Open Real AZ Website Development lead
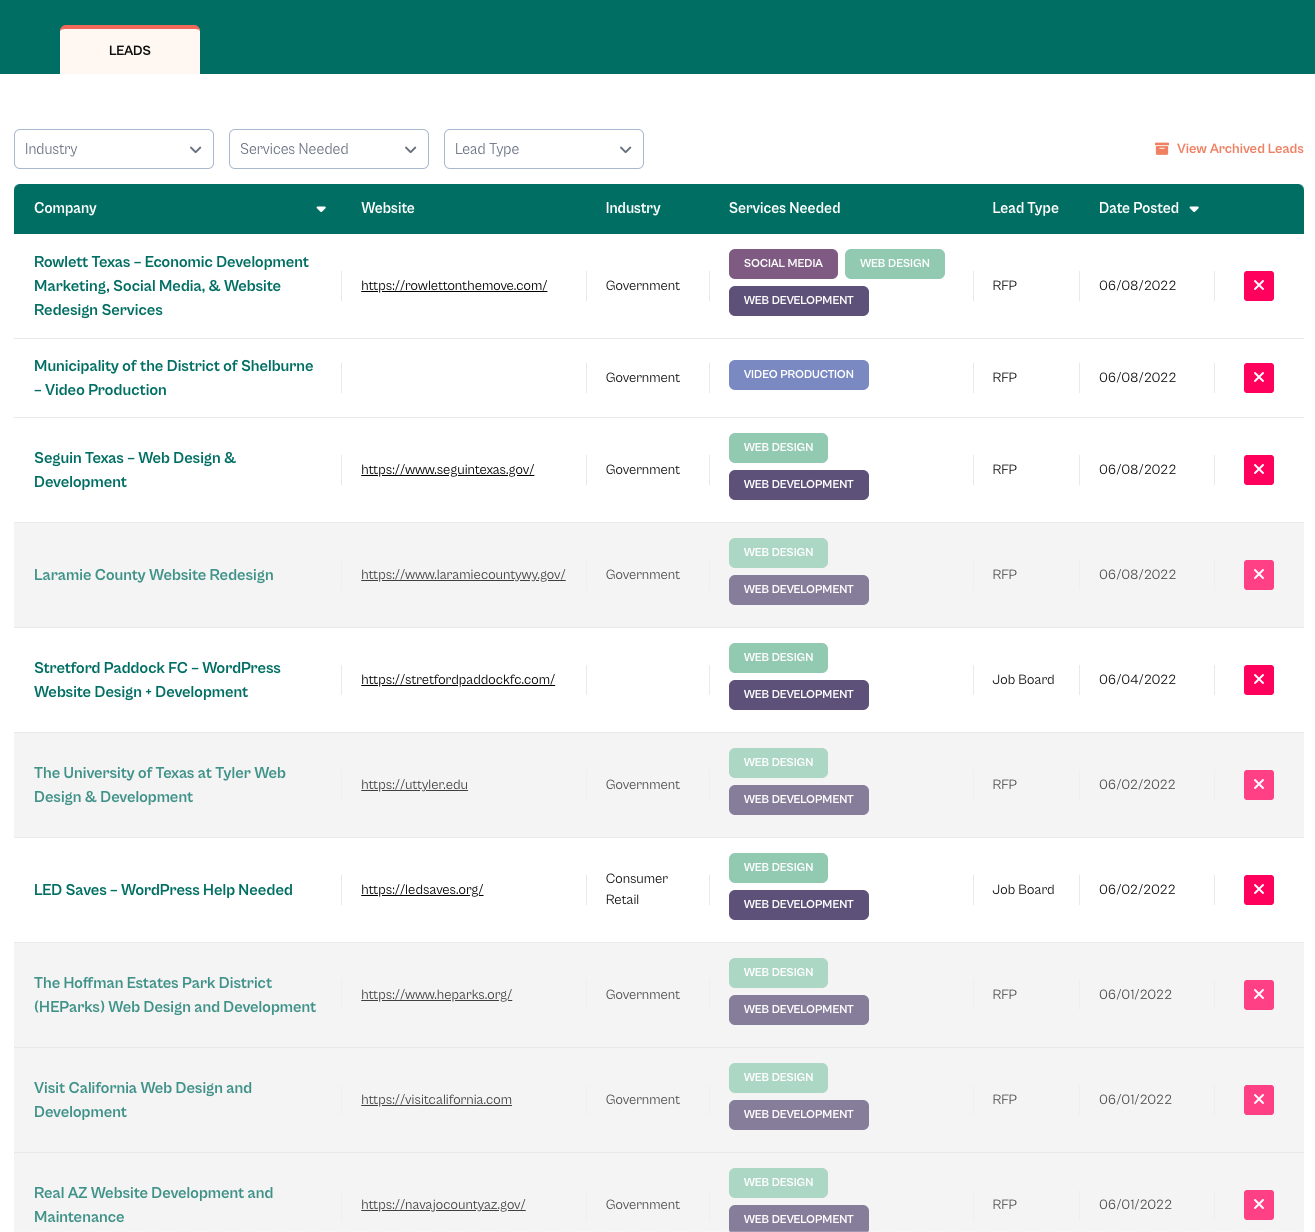This screenshot has width=1315, height=1232. coord(153,1205)
